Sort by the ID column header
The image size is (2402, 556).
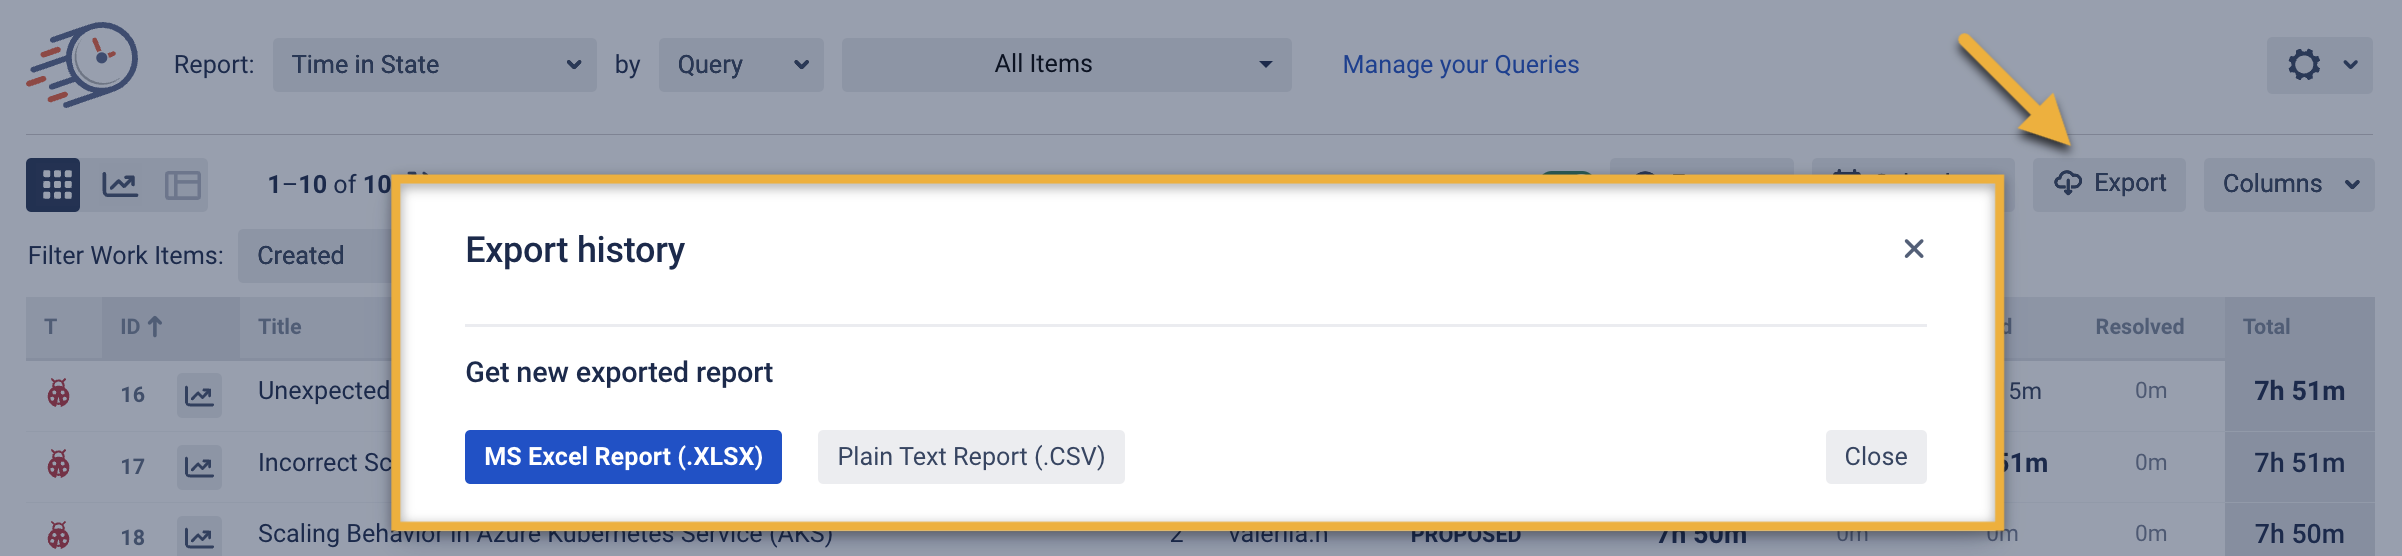141,327
